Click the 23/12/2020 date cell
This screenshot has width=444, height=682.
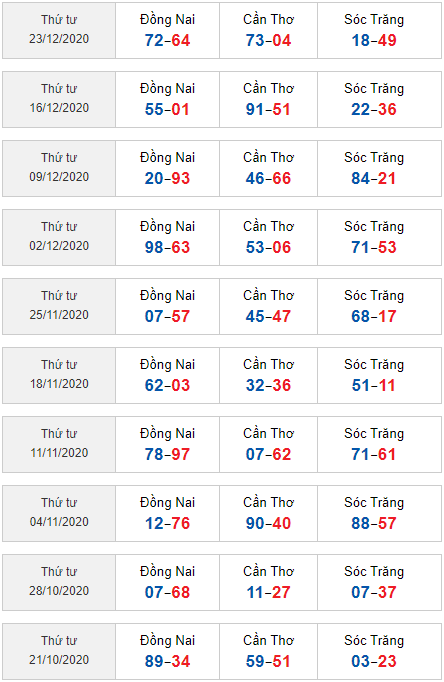(59, 30)
